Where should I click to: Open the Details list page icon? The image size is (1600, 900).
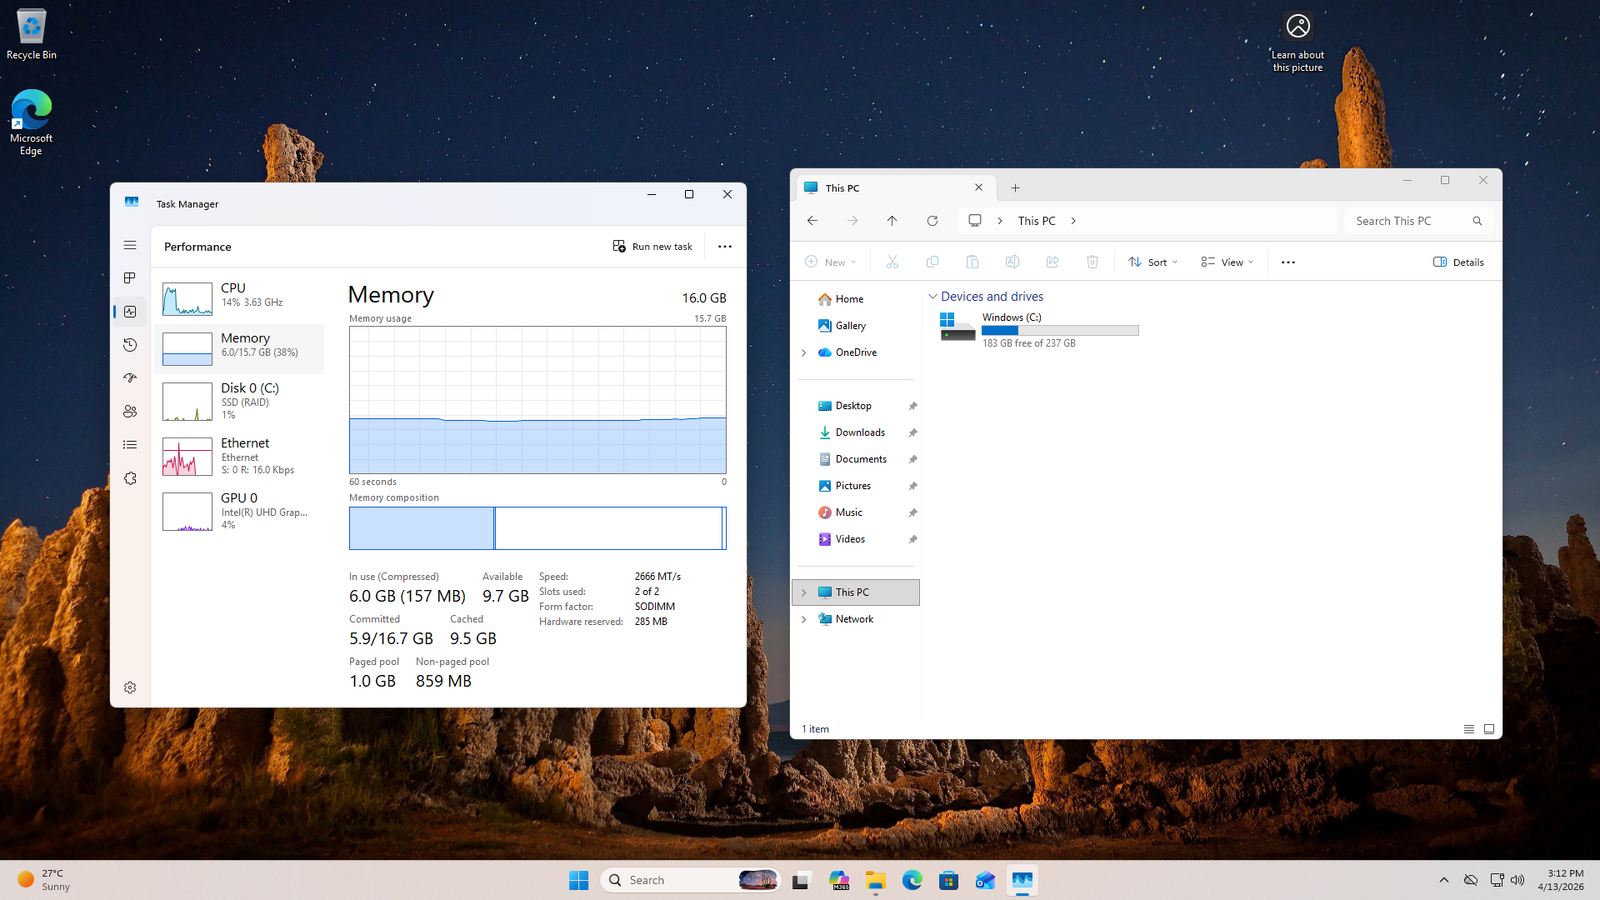[130, 445]
